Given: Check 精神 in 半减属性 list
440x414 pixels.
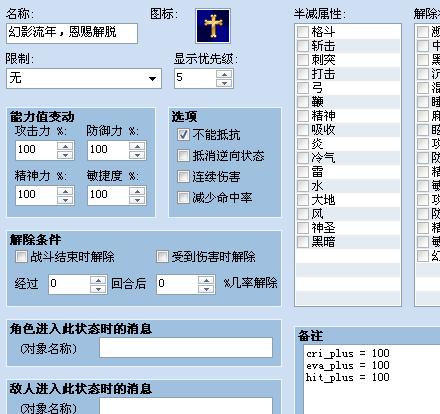Looking at the screenshot, I should click(x=303, y=116).
